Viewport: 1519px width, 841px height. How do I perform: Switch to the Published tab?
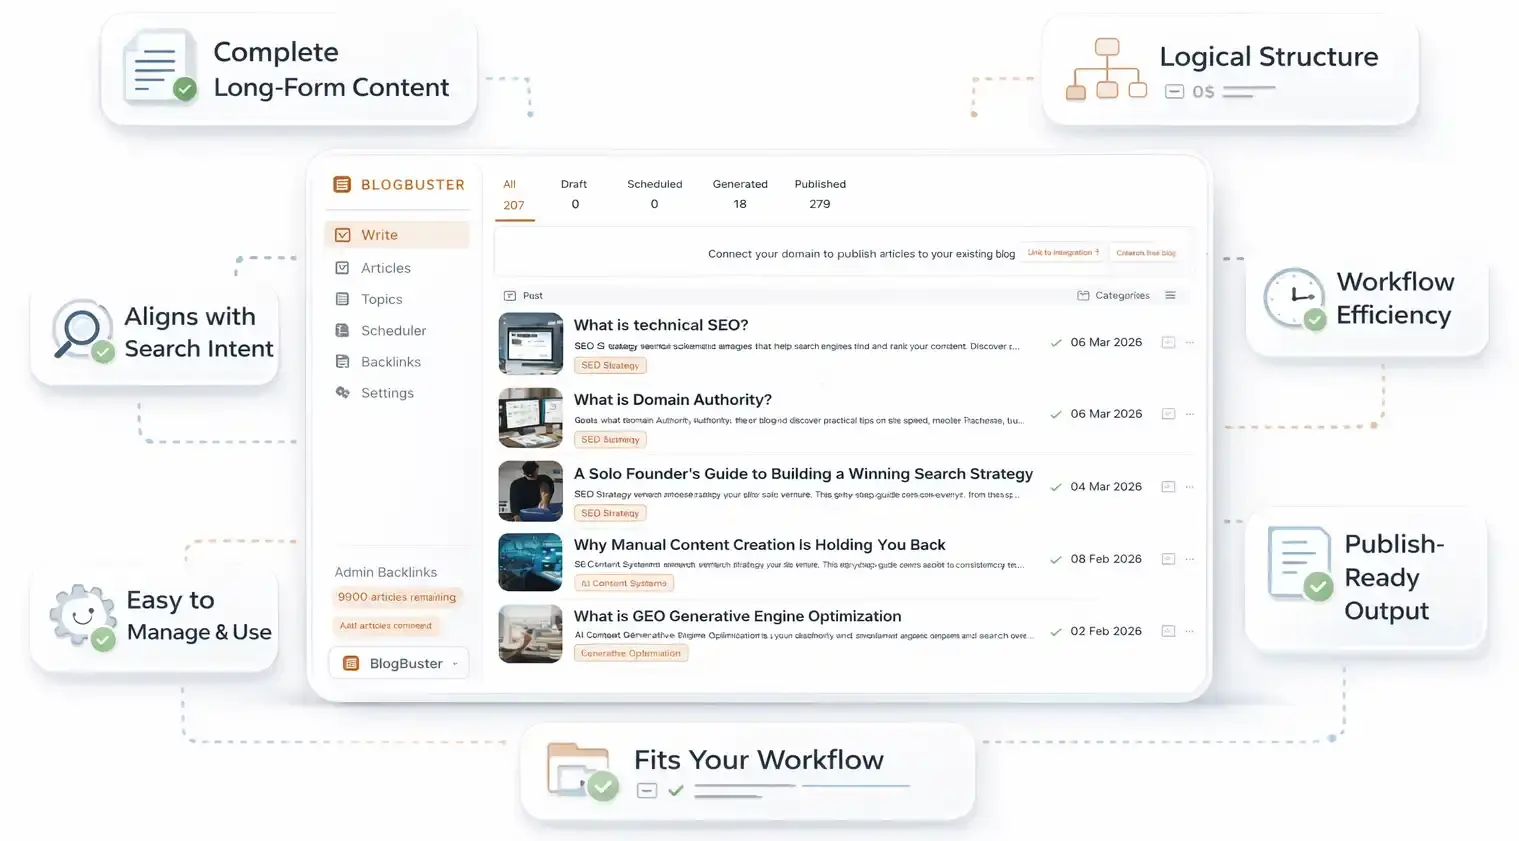pyautogui.click(x=819, y=192)
